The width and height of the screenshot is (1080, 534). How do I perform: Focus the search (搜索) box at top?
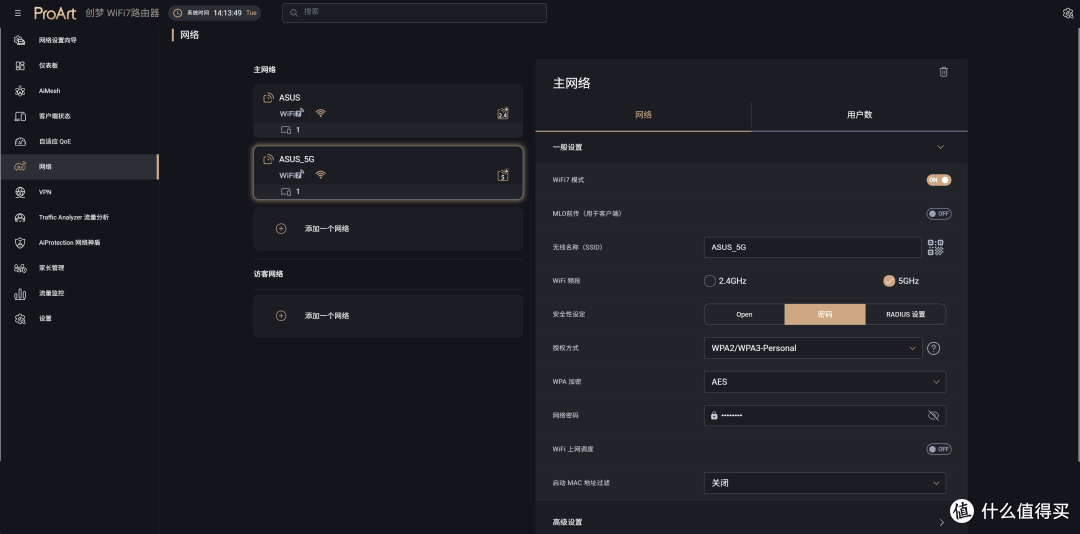[x=414, y=12]
